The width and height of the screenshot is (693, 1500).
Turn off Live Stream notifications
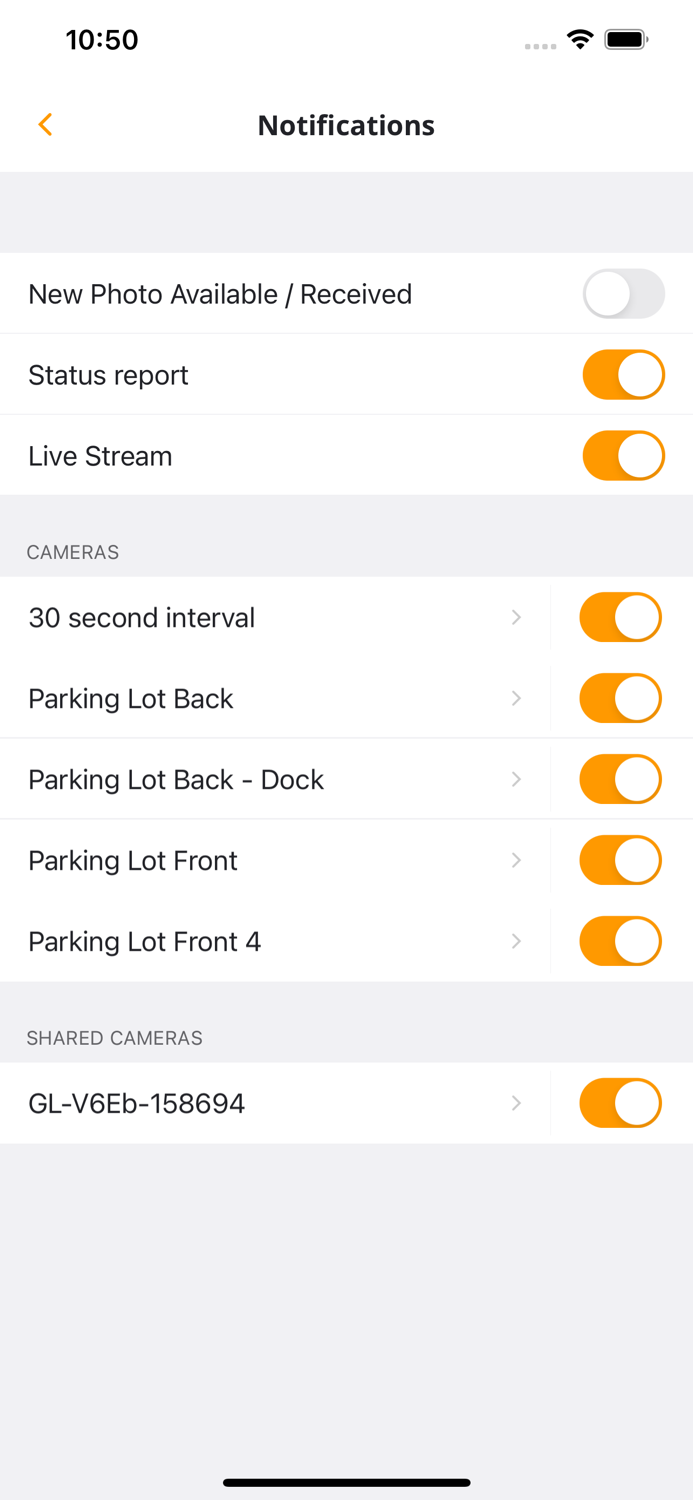(x=623, y=455)
